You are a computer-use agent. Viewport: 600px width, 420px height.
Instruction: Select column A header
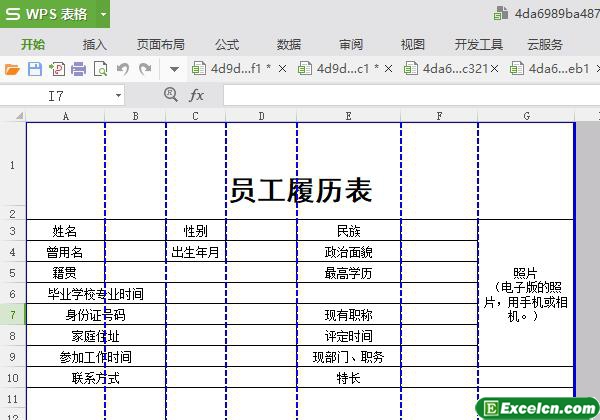[65, 116]
